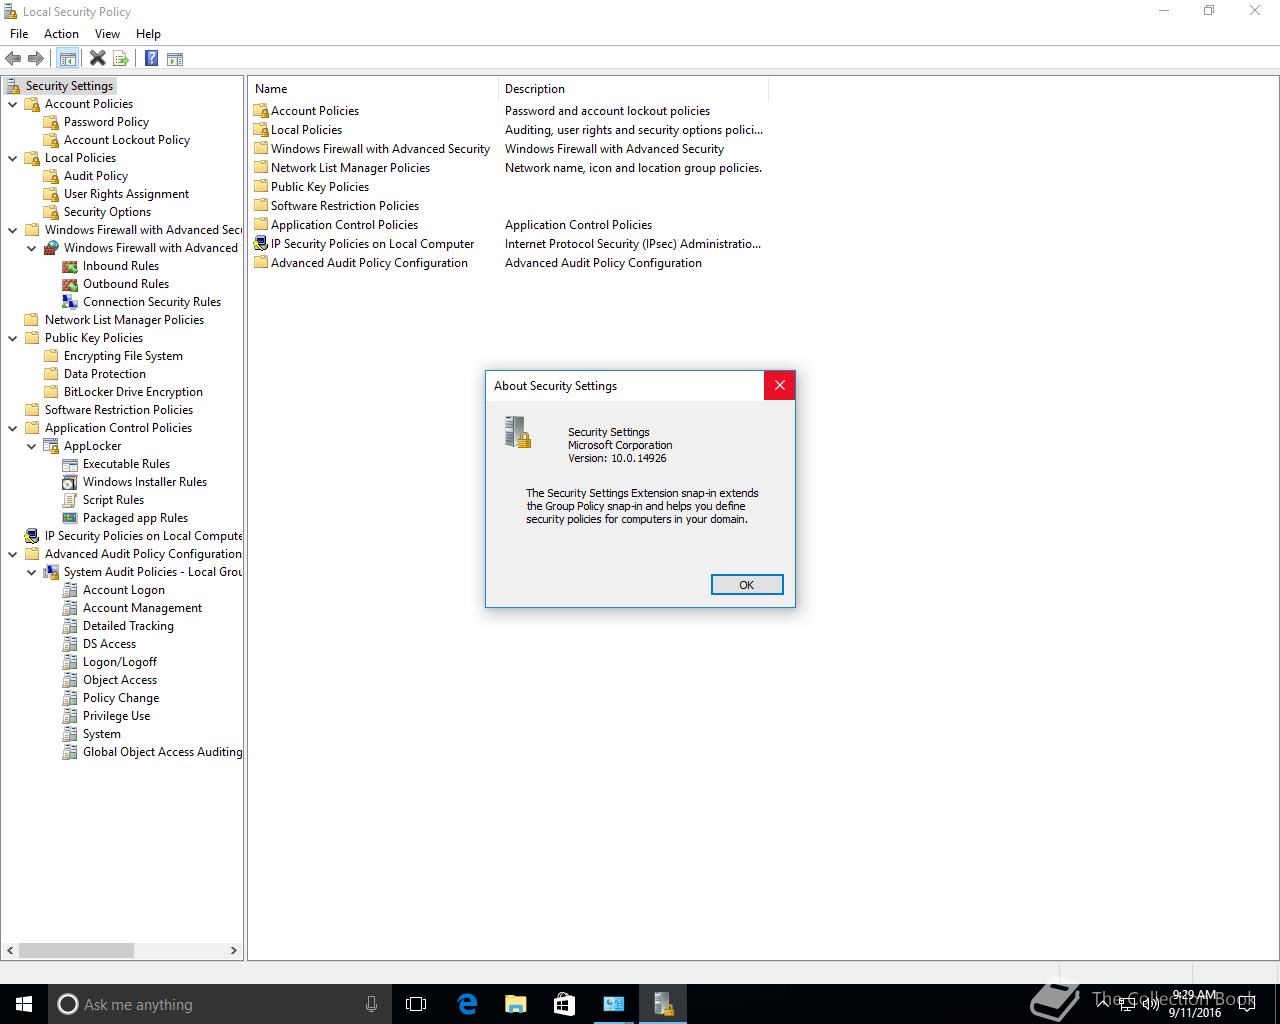Collapse the Application Control Policies node
The height and width of the screenshot is (1024, 1280).
13,428
